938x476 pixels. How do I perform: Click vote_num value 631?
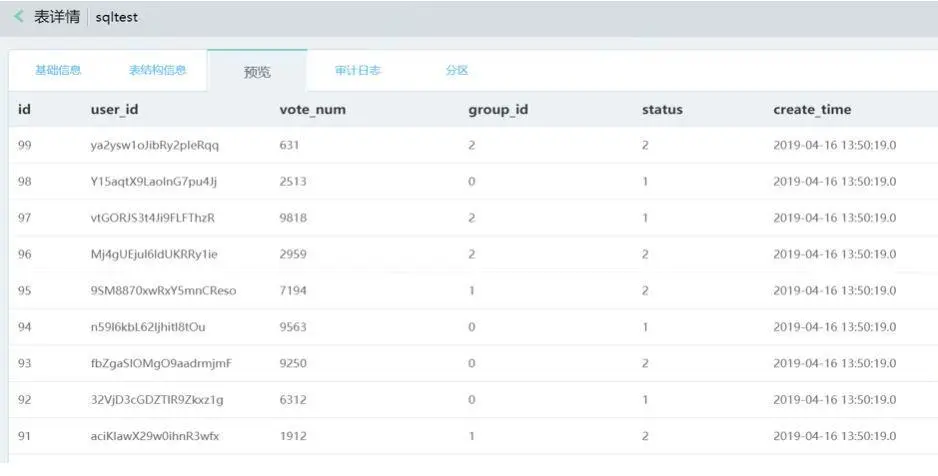coord(289,145)
